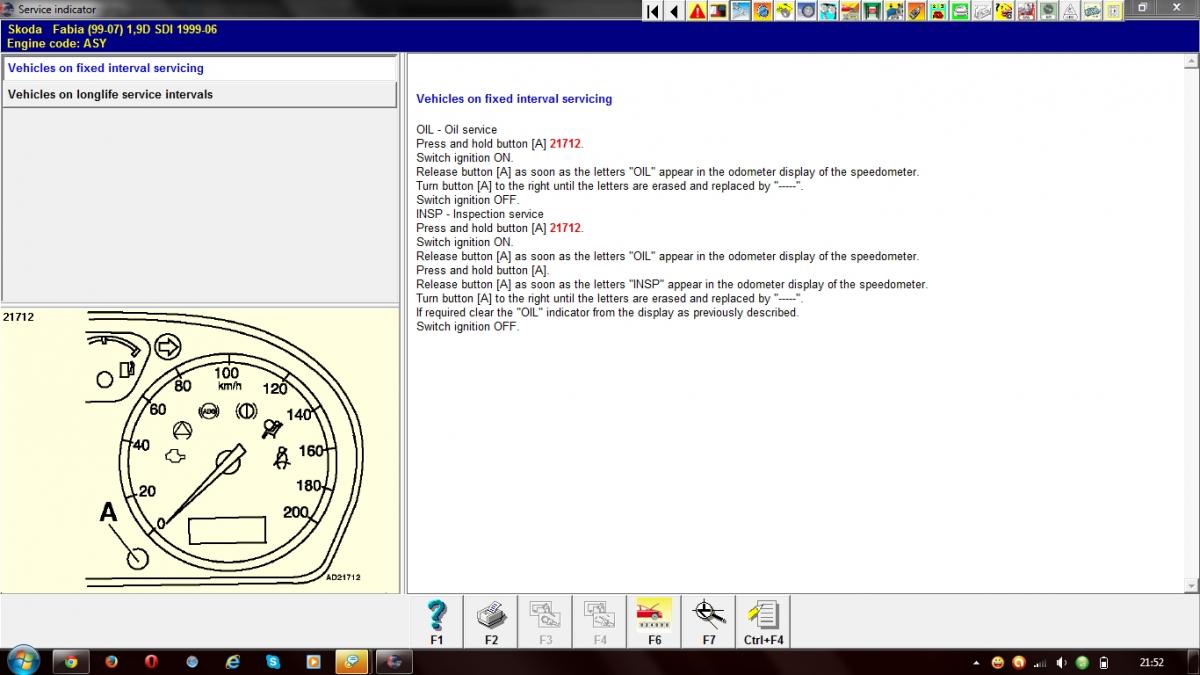Click the Skoda Fabia vehicle title text
Image resolution: width=1200 pixels, height=675 pixels.
coord(112,29)
